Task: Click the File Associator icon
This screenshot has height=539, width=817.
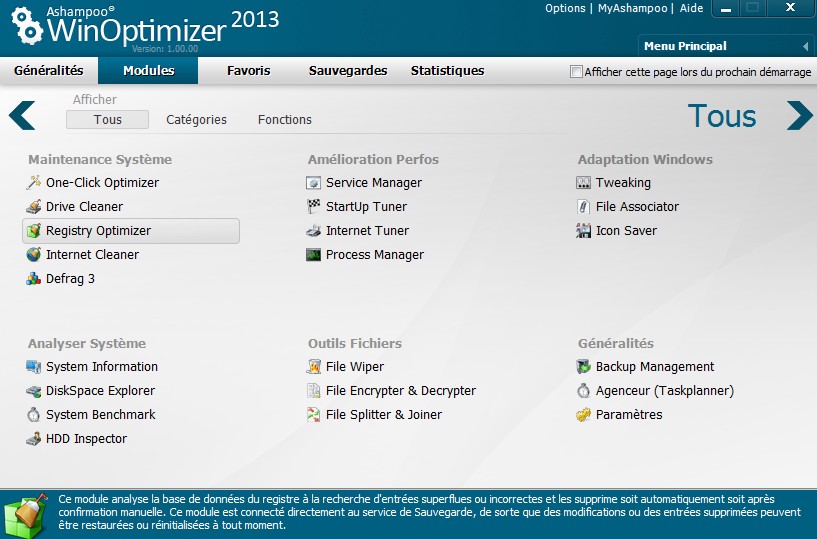Action: tap(584, 206)
